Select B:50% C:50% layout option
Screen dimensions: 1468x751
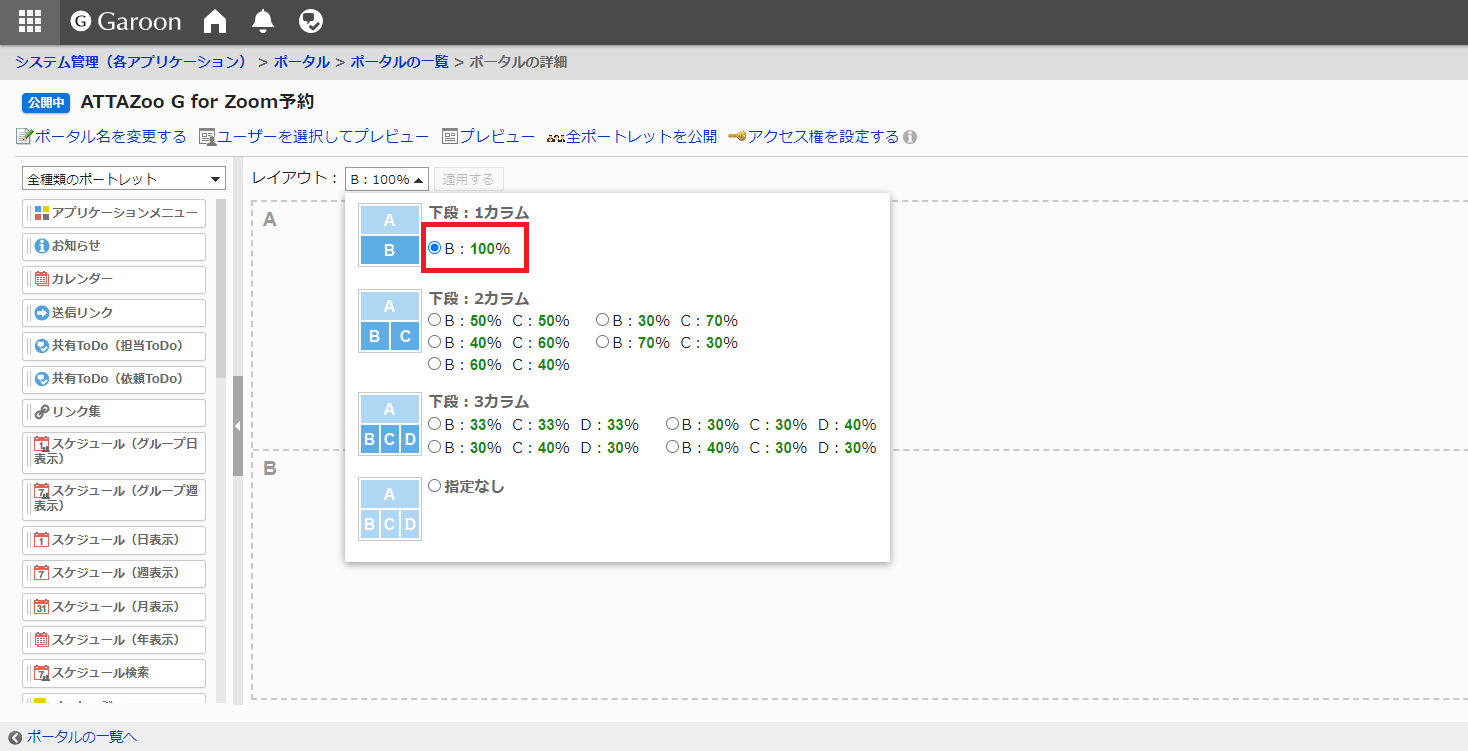pyautogui.click(x=435, y=320)
